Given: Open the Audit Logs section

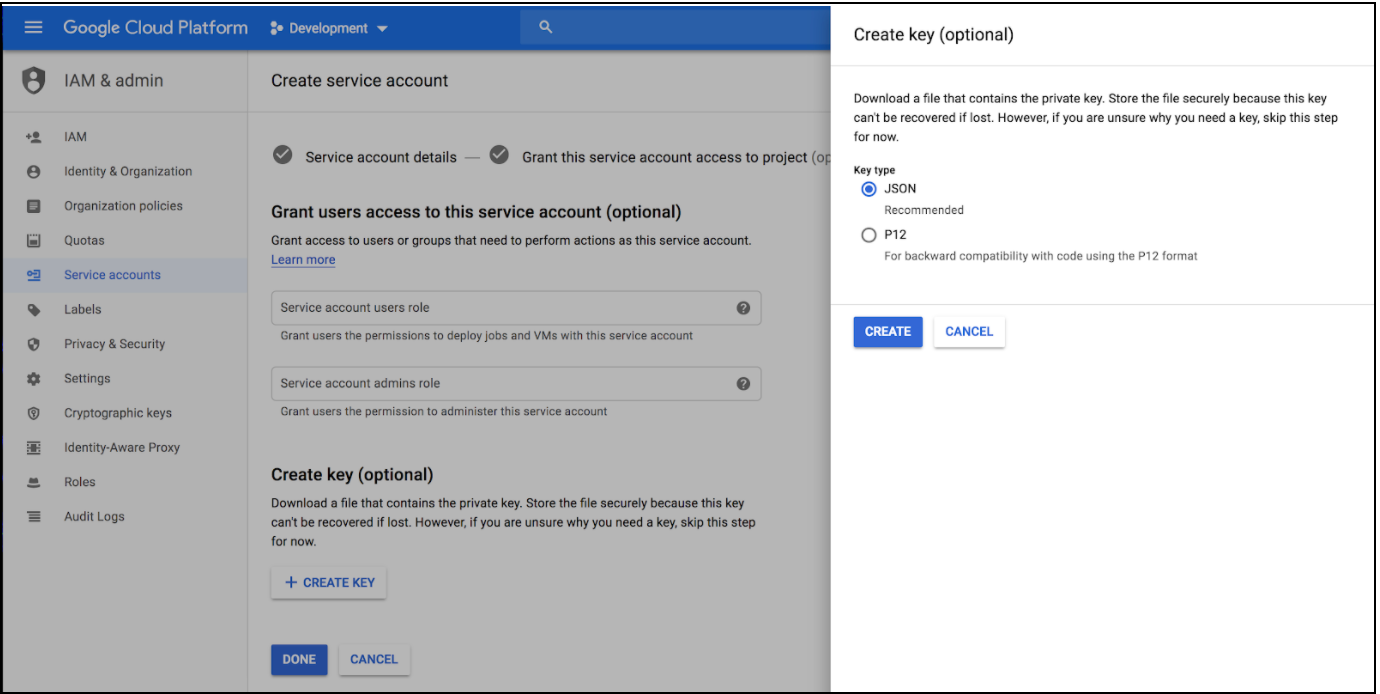Looking at the screenshot, I should 96,516.
